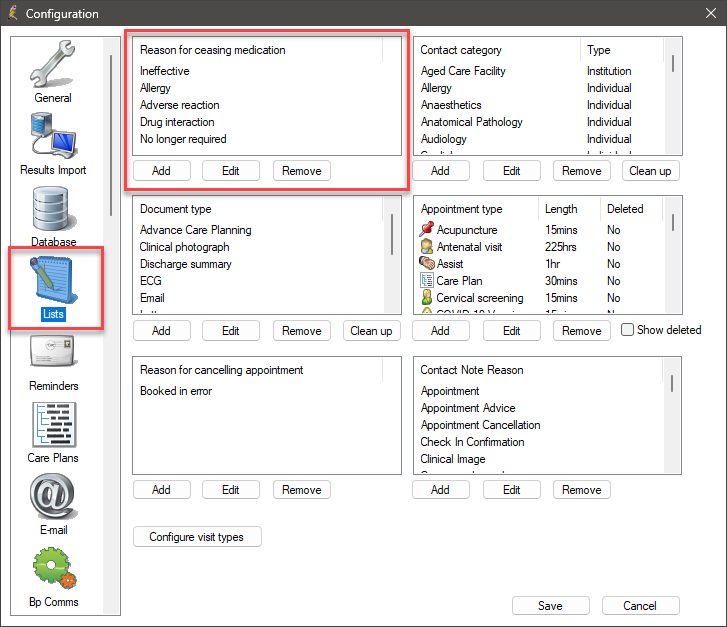This screenshot has width=727, height=627.
Task: Open the General settings wrench icon
Action: pos(52,65)
